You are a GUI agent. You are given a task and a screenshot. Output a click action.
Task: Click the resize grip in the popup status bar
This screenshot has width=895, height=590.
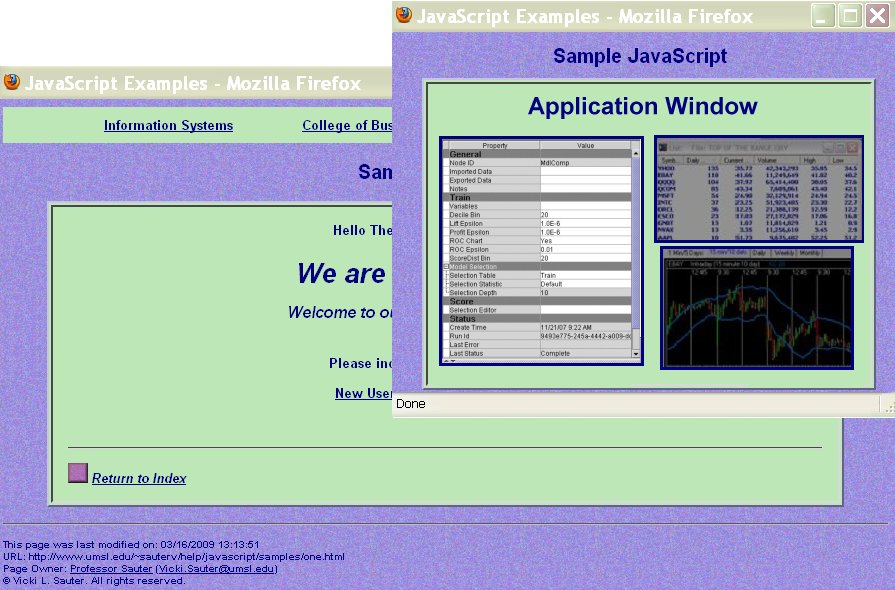tap(887, 406)
